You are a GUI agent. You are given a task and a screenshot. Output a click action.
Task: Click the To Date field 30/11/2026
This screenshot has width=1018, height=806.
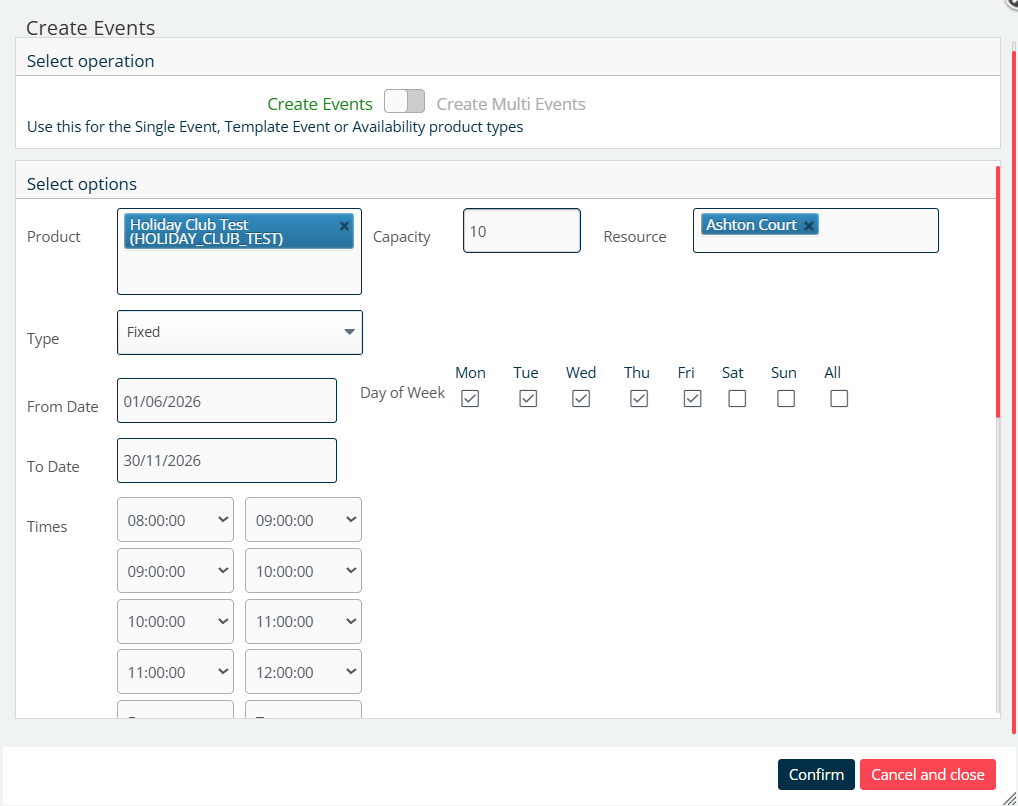(x=227, y=460)
